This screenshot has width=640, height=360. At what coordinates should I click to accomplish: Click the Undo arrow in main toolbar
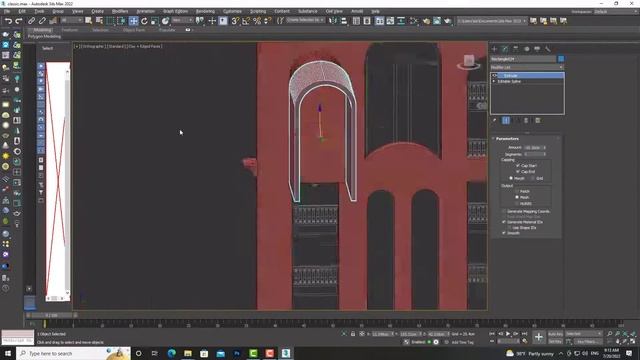8,21
